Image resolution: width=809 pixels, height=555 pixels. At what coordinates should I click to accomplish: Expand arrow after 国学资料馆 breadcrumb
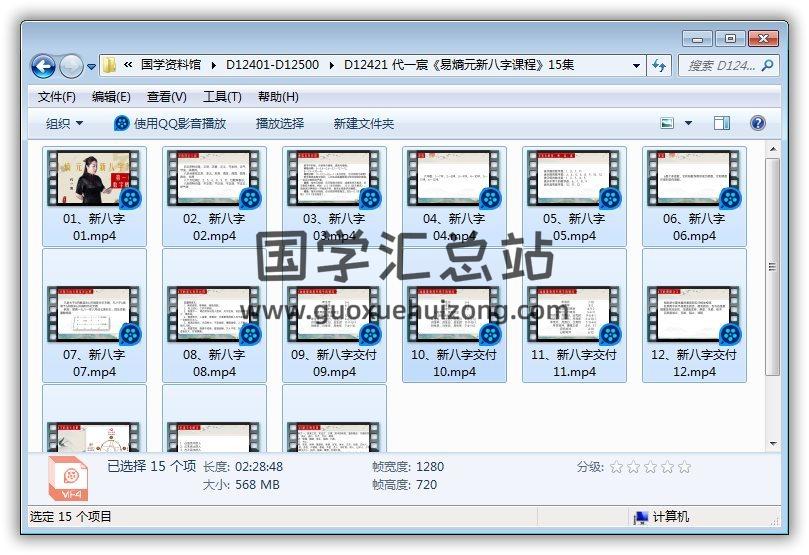point(214,65)
